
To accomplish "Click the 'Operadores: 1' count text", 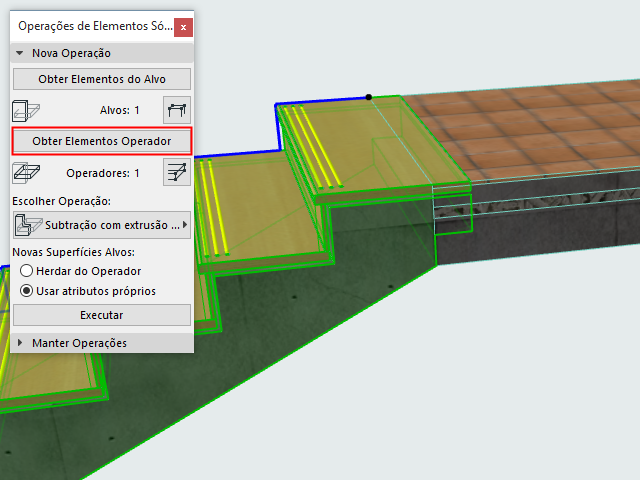I will coord(103,173).
